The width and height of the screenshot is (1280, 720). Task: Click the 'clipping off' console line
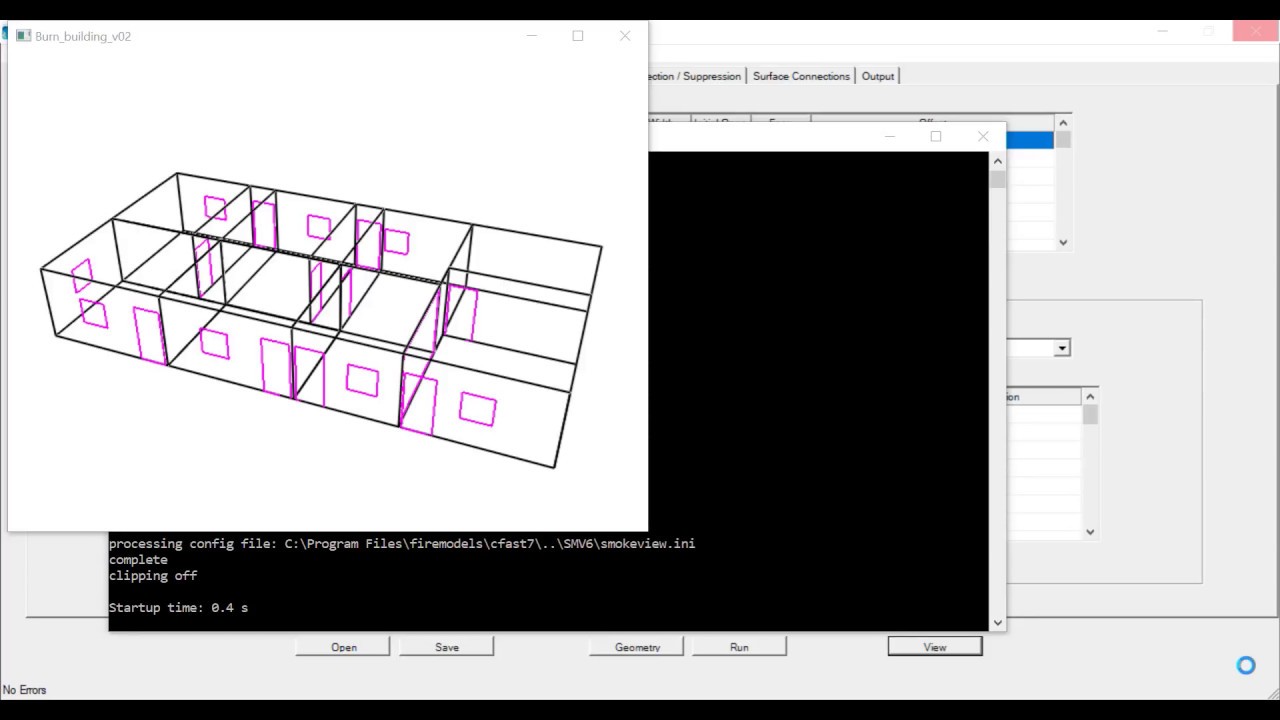coord(153,576)
